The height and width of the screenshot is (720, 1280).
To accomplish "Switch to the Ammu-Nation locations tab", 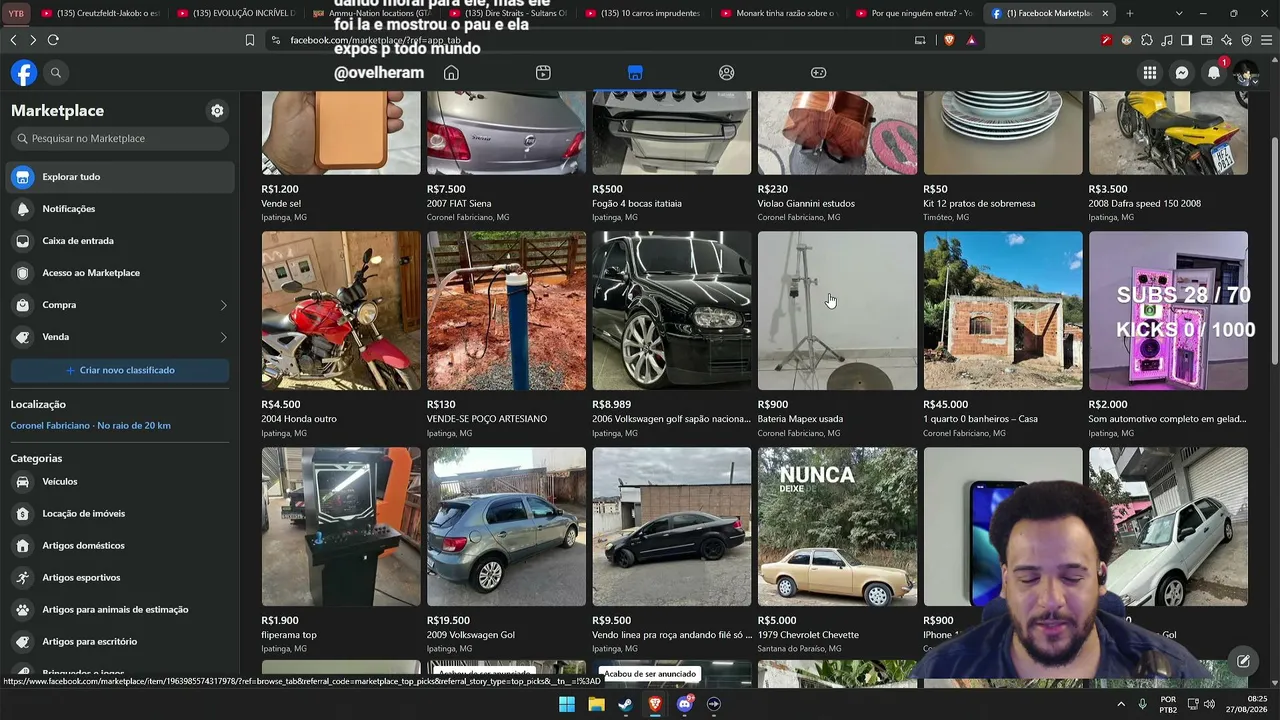I will tap(372, 13).
